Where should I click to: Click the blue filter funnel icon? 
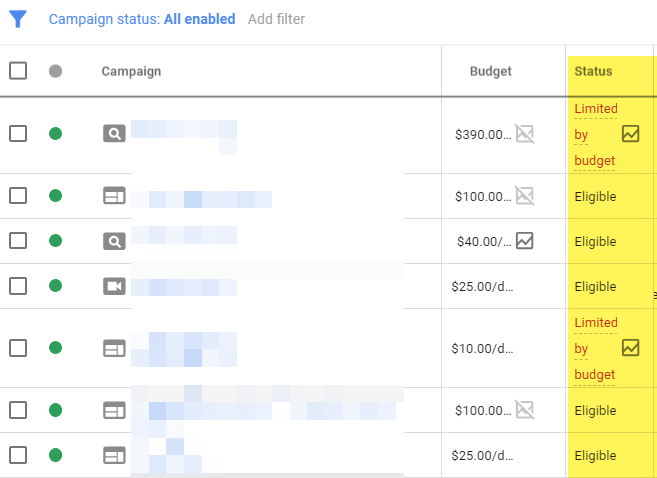point(17,19)
